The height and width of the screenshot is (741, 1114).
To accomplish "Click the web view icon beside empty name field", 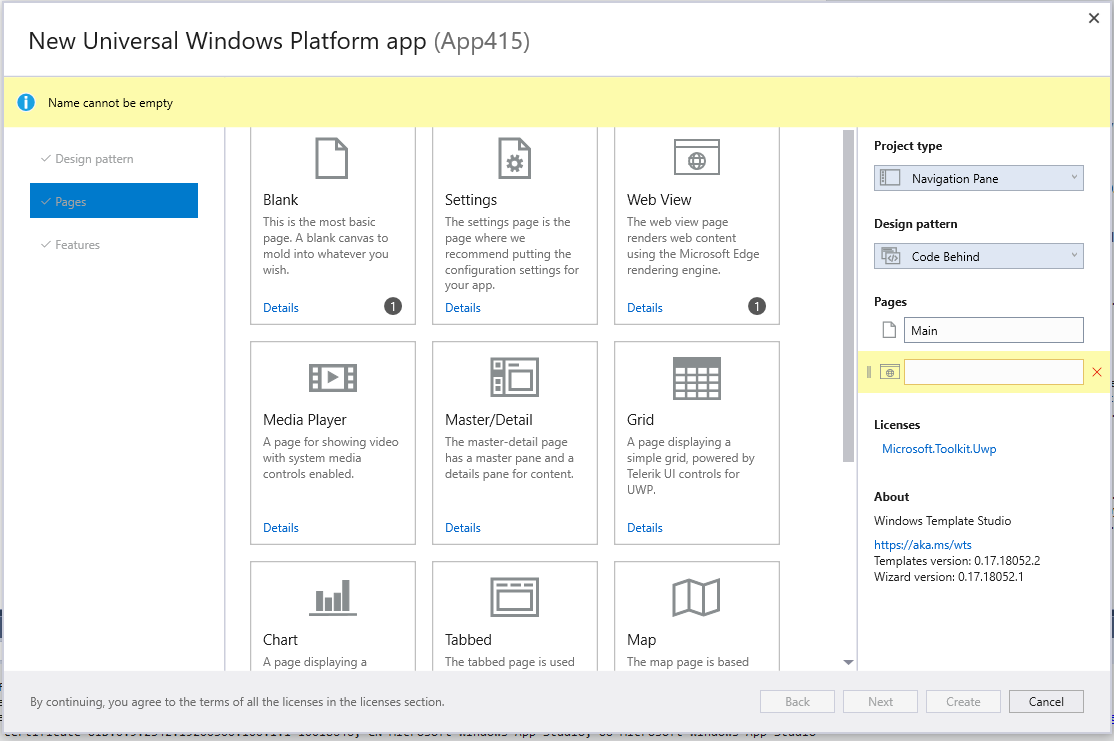I will pos(889,372).
